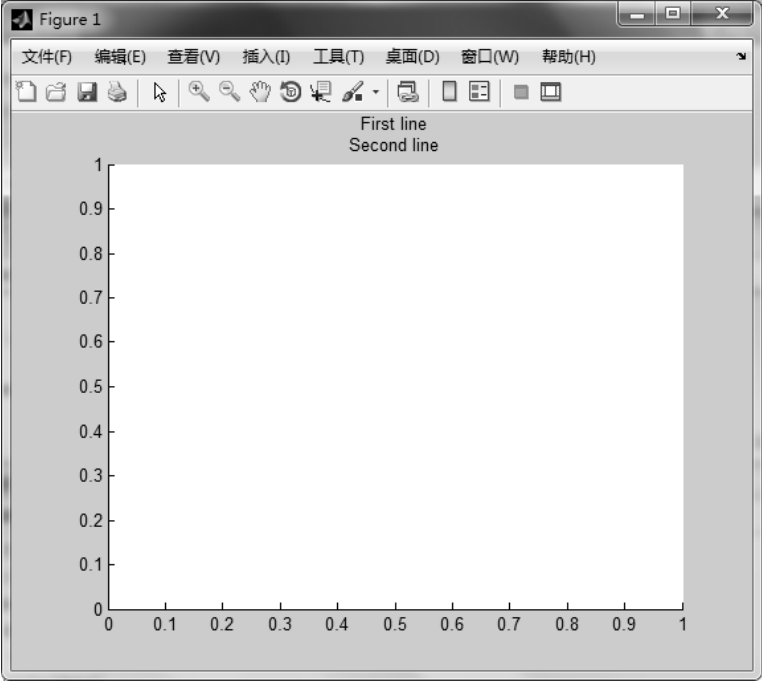Viewport: 762px width, 681px height.
Task: Expand the Brush tool color dropdown arrow
Action: 376,92
